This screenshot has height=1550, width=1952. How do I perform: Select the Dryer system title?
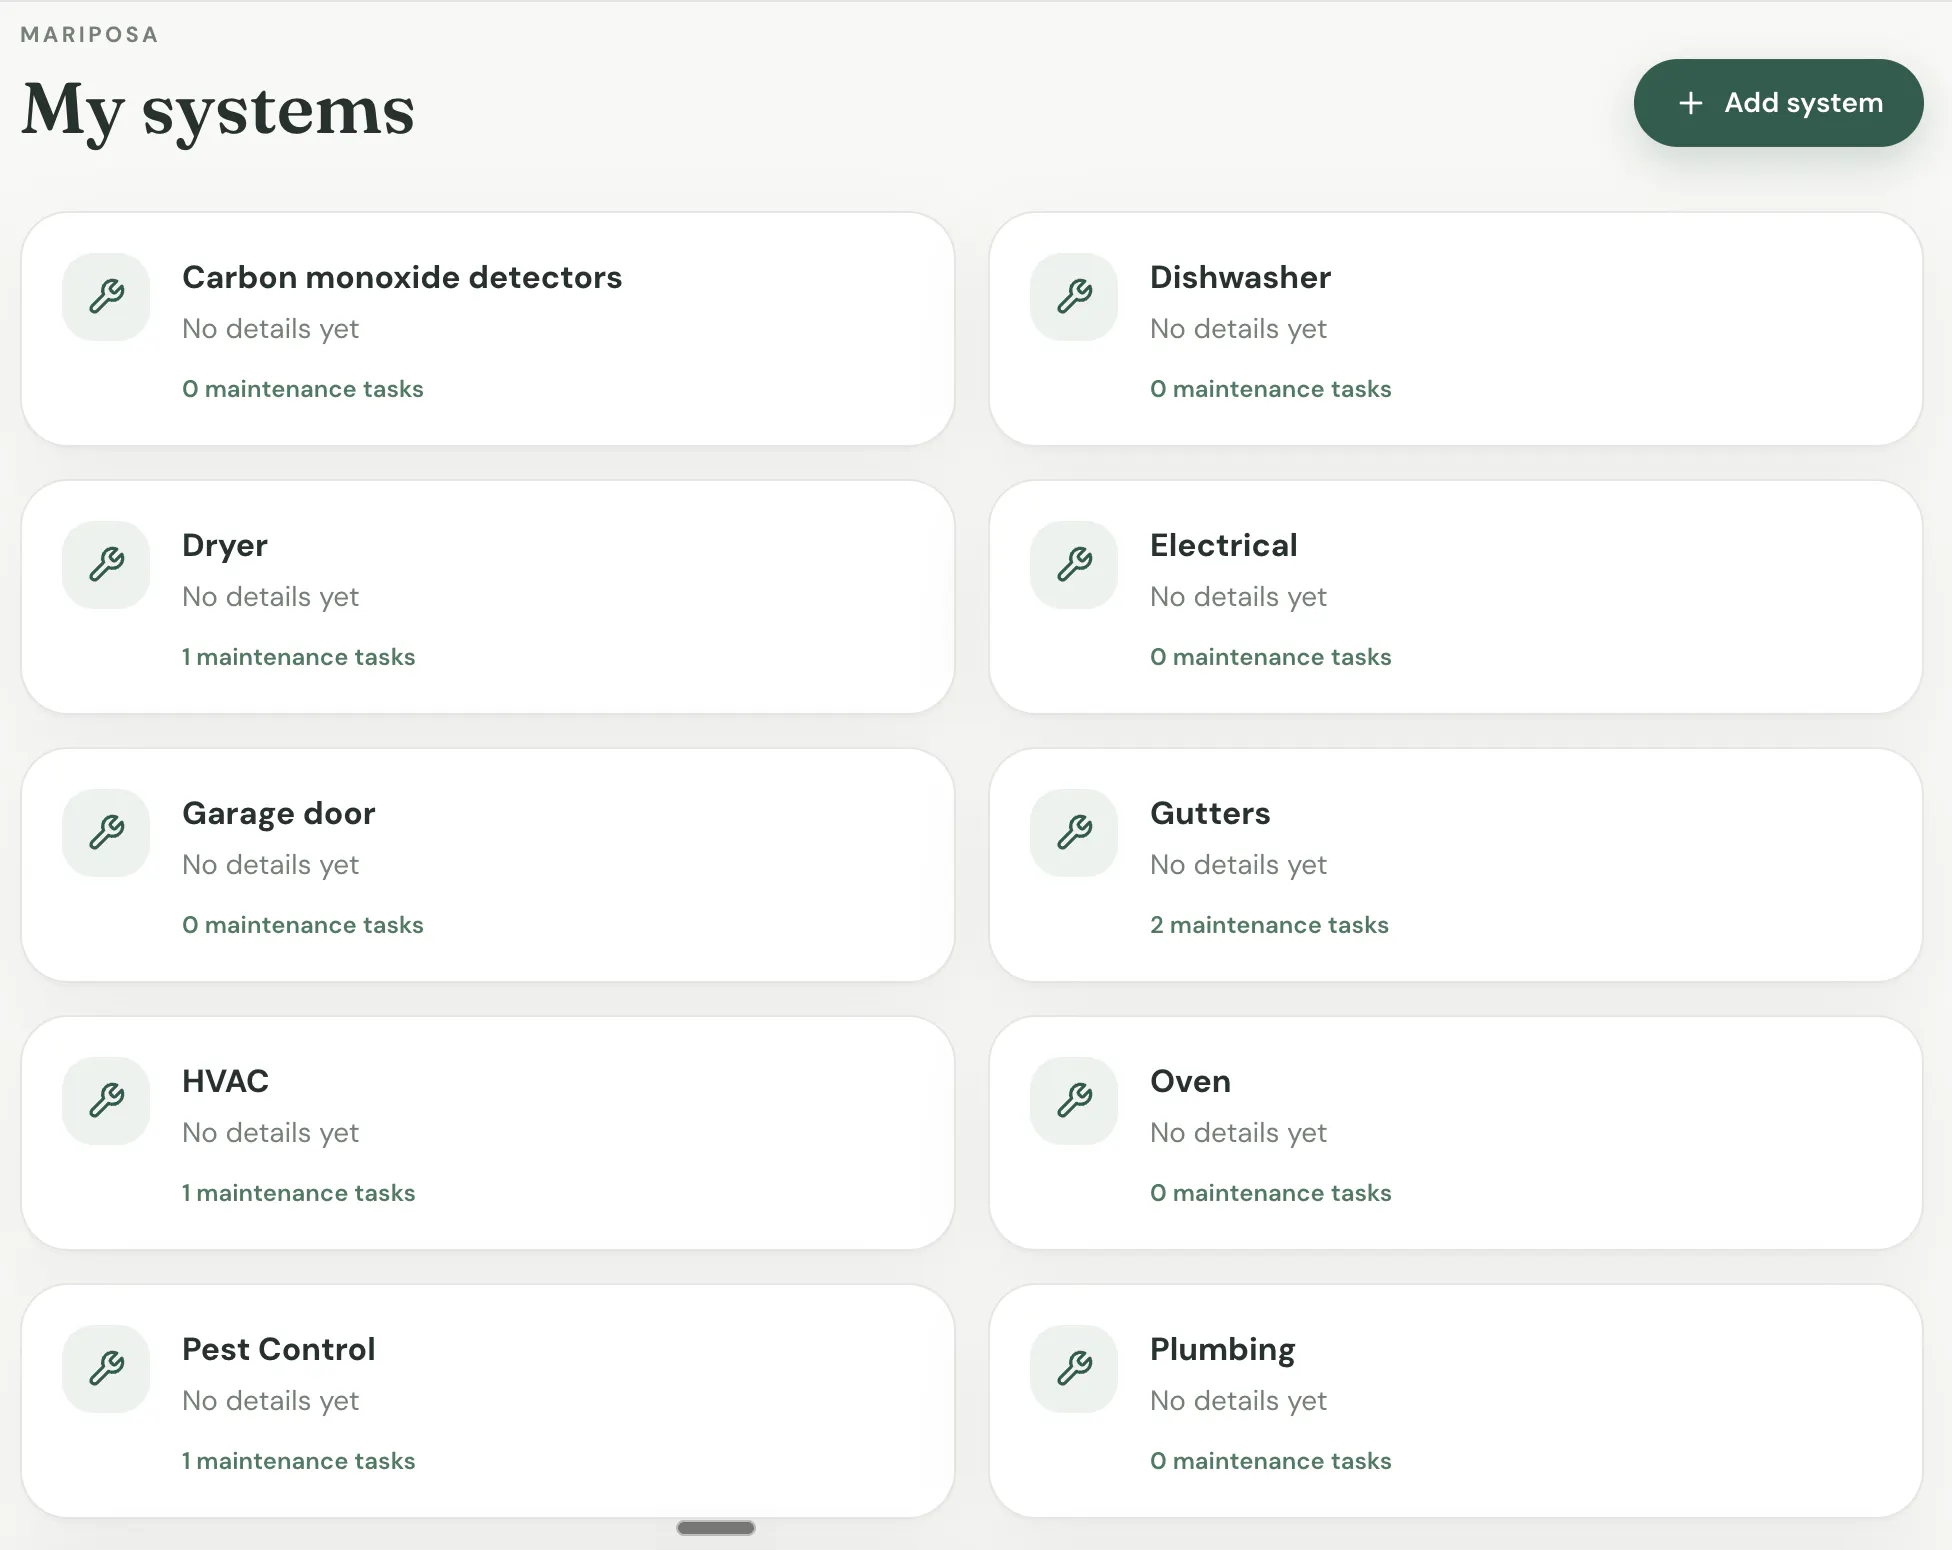[x=225, y=546]
